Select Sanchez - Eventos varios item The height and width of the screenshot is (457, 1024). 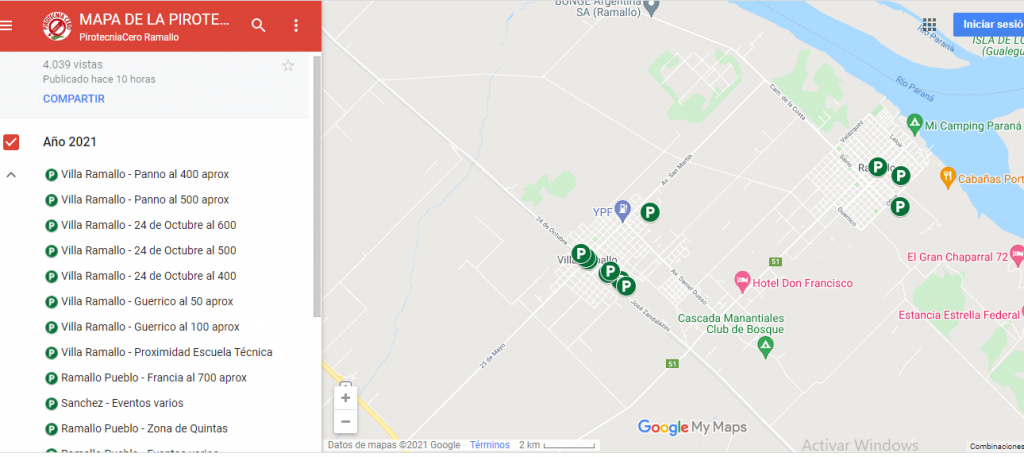pyautogui.click(x=114, y=403)
